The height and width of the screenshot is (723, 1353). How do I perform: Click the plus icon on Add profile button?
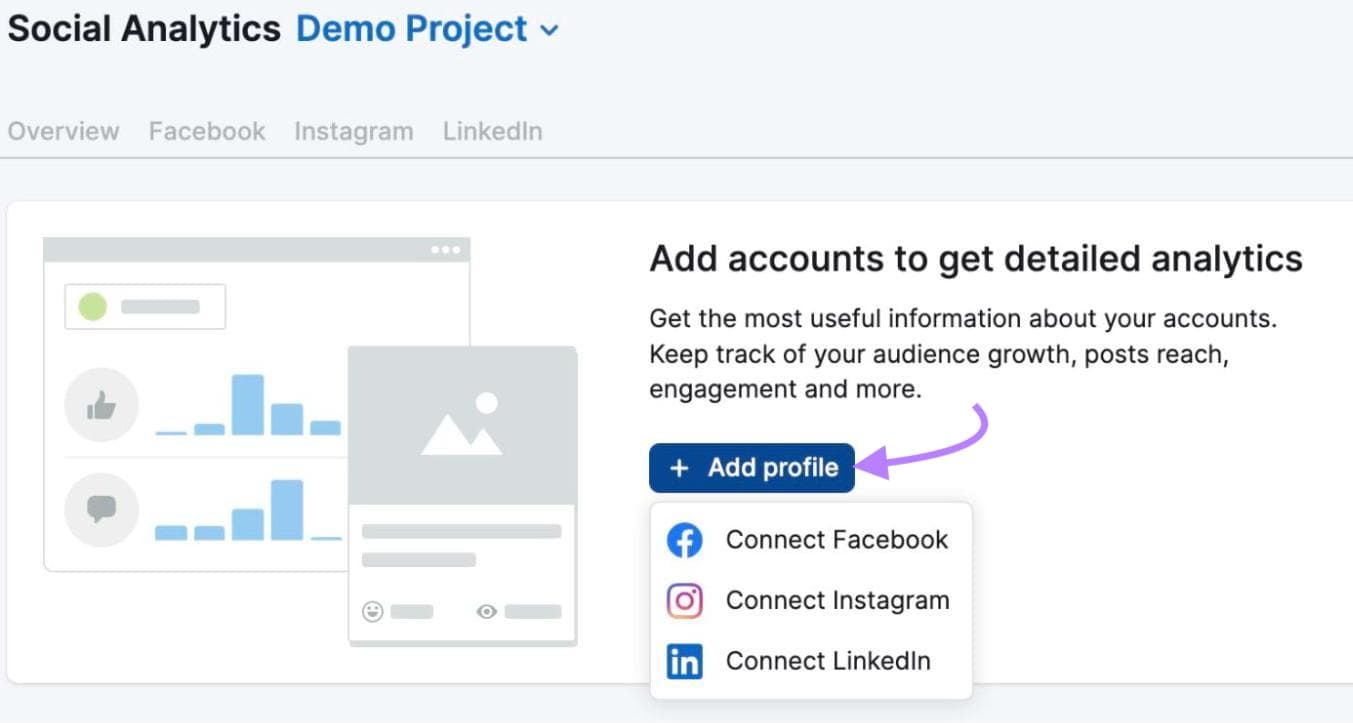[679, 467]
